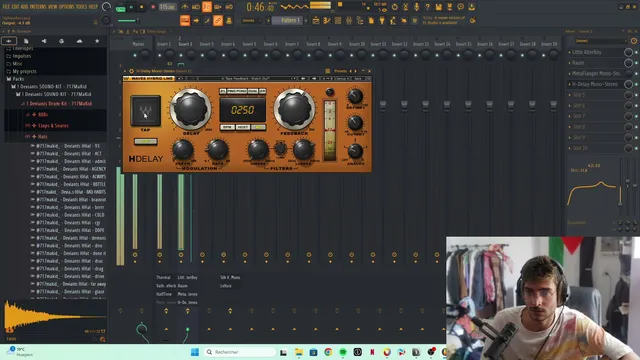The height and width of the screenshot is (360, 640).
Task: Open the PATTERNS menu
Action: [x=38, y=7]
